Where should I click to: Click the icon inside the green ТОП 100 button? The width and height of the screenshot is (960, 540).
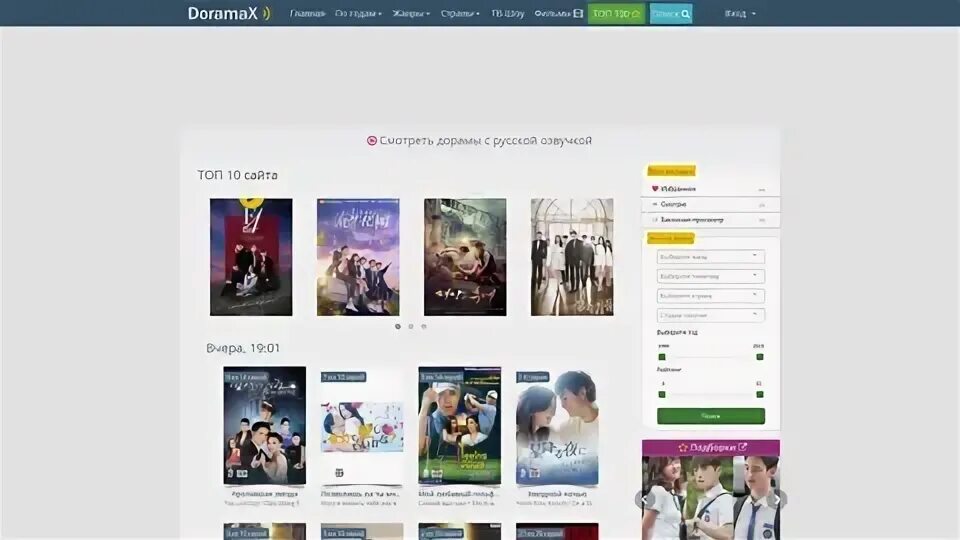636,13
